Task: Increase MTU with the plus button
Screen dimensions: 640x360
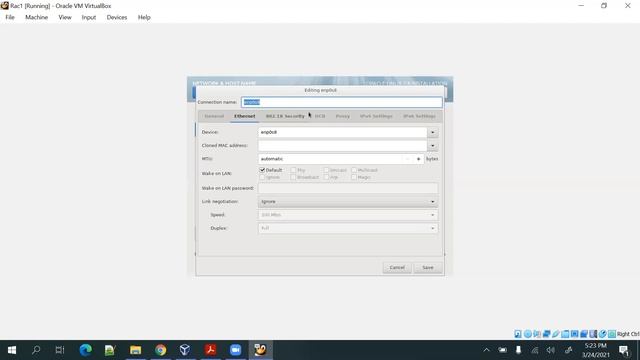Action: click(x=418, y=159)
